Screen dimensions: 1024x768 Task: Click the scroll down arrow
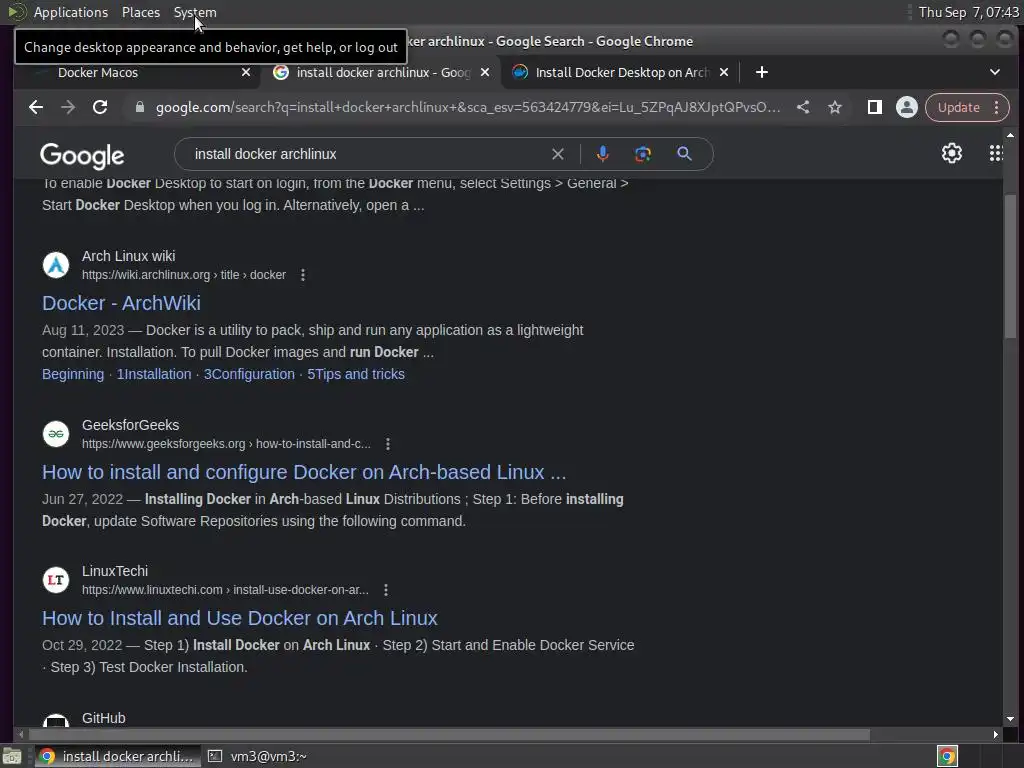point(1010,719)
